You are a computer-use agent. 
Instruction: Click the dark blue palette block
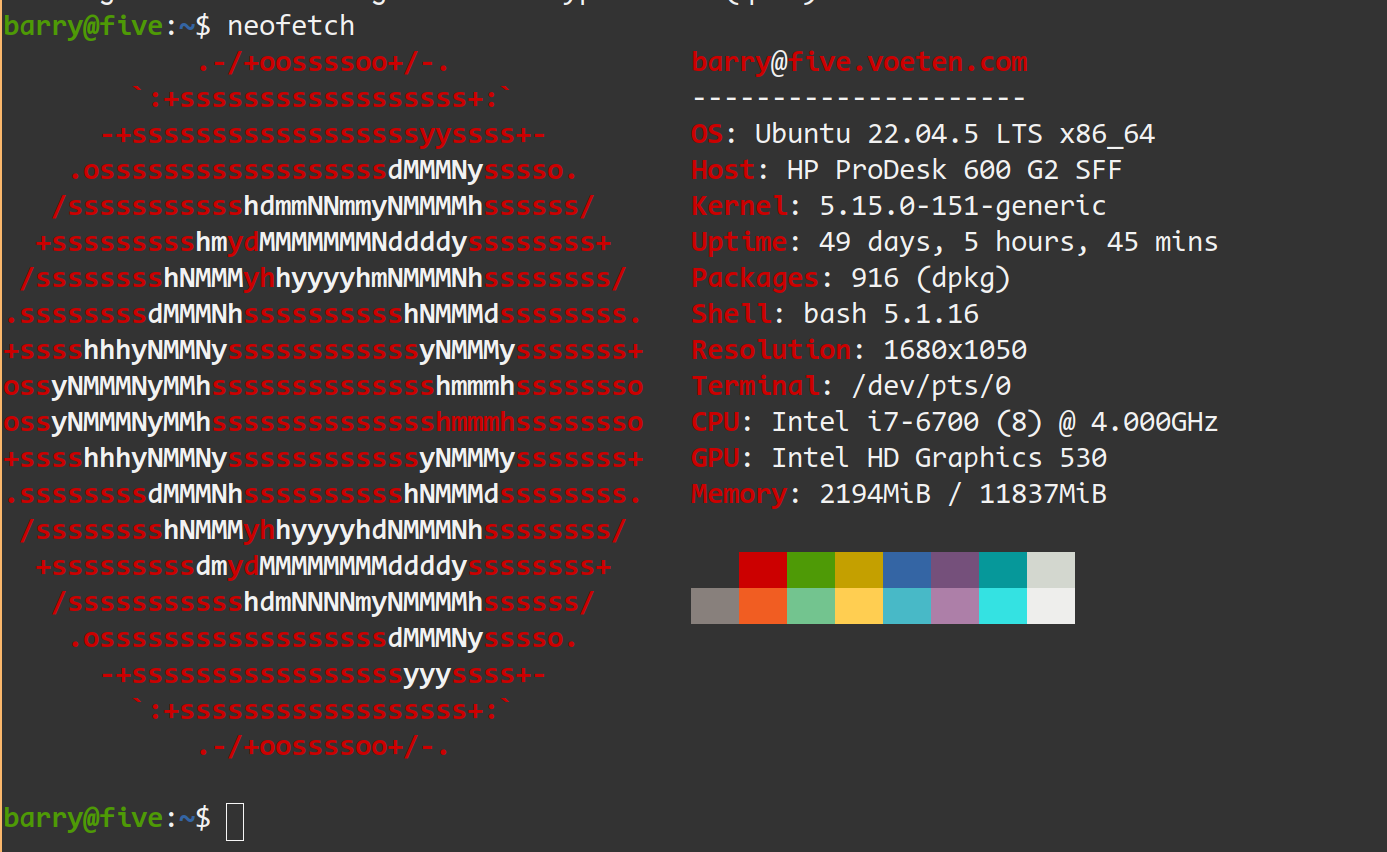pyautogui.click(x=907, y=570)
